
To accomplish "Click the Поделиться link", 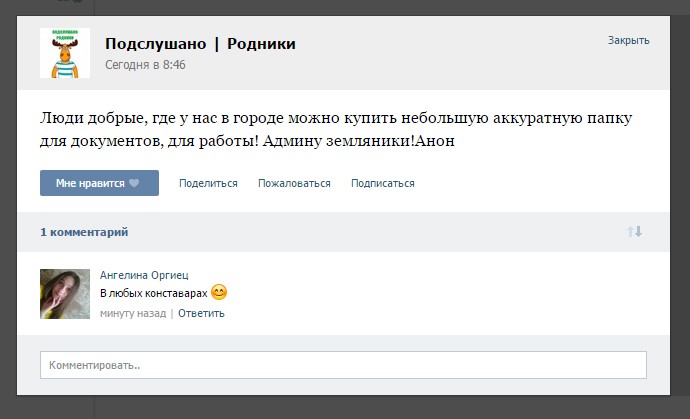I will point(208,184).
